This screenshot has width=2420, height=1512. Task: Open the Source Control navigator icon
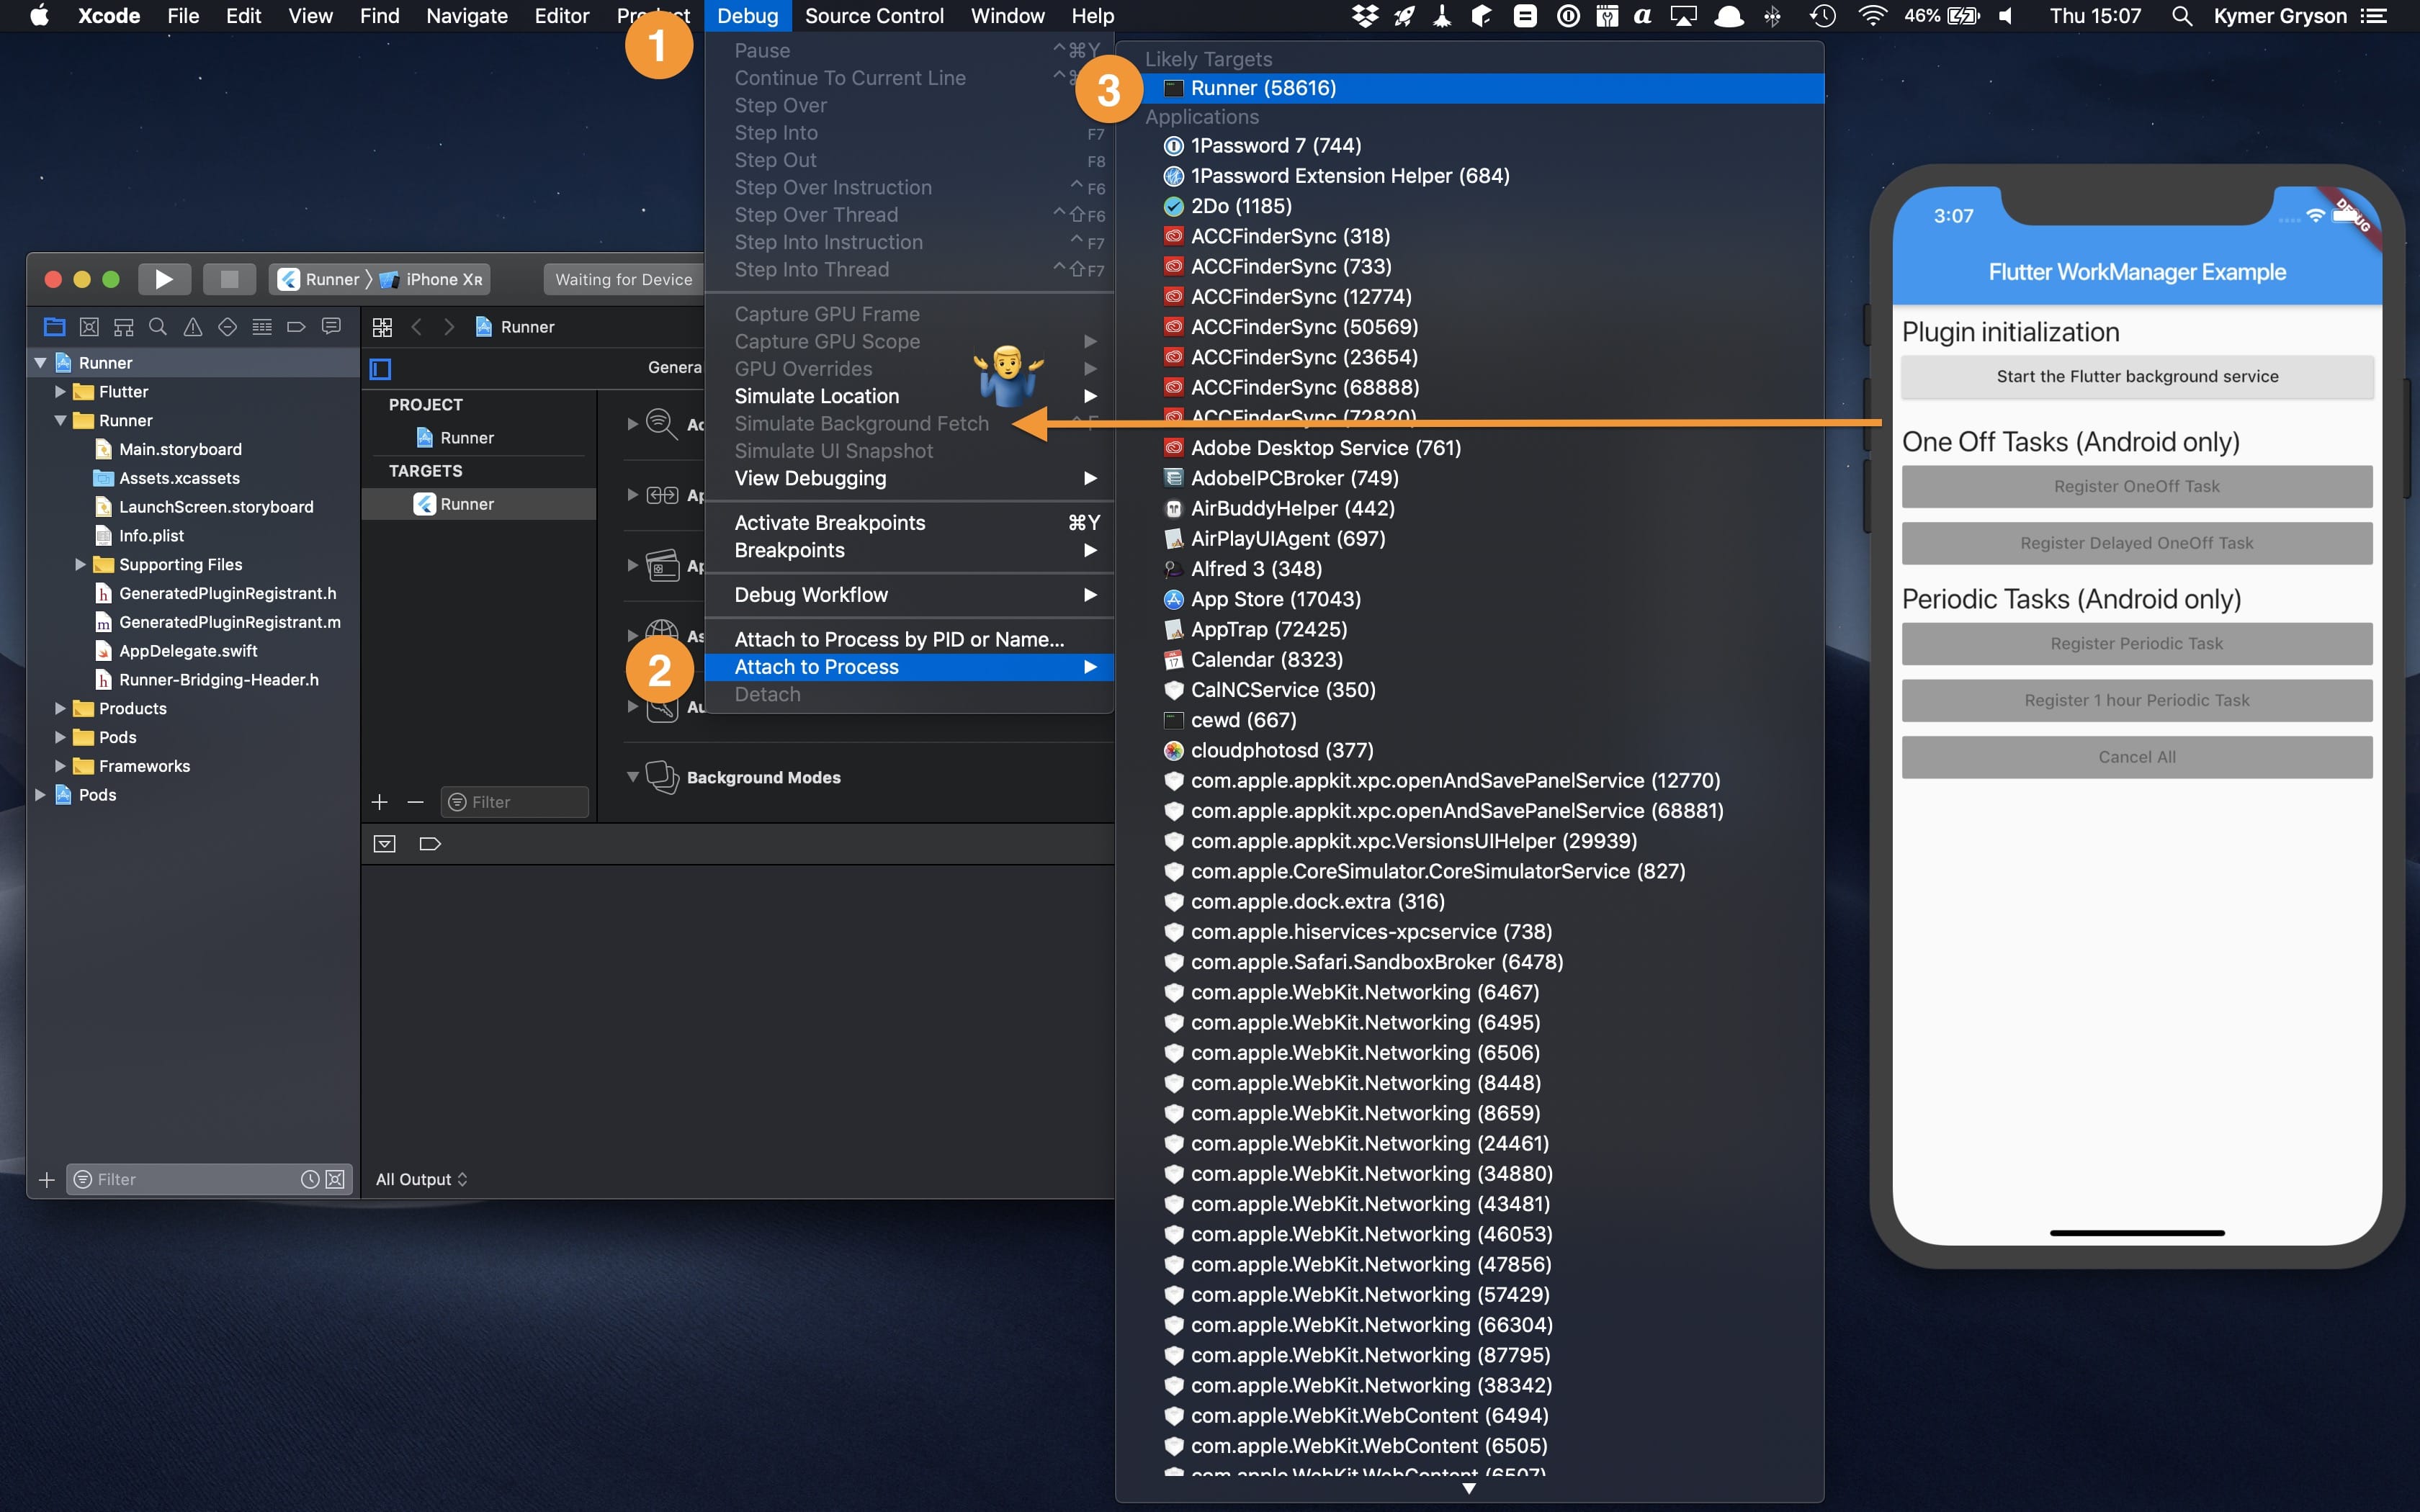(89, 327)
